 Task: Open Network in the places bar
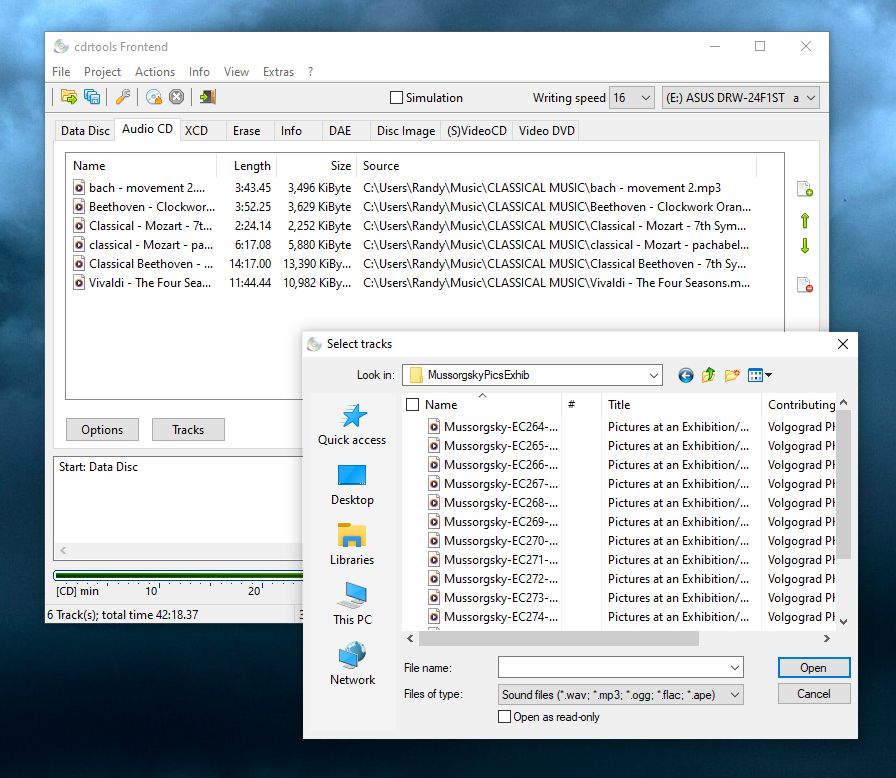pyautogui.click(x=352, y=664)
